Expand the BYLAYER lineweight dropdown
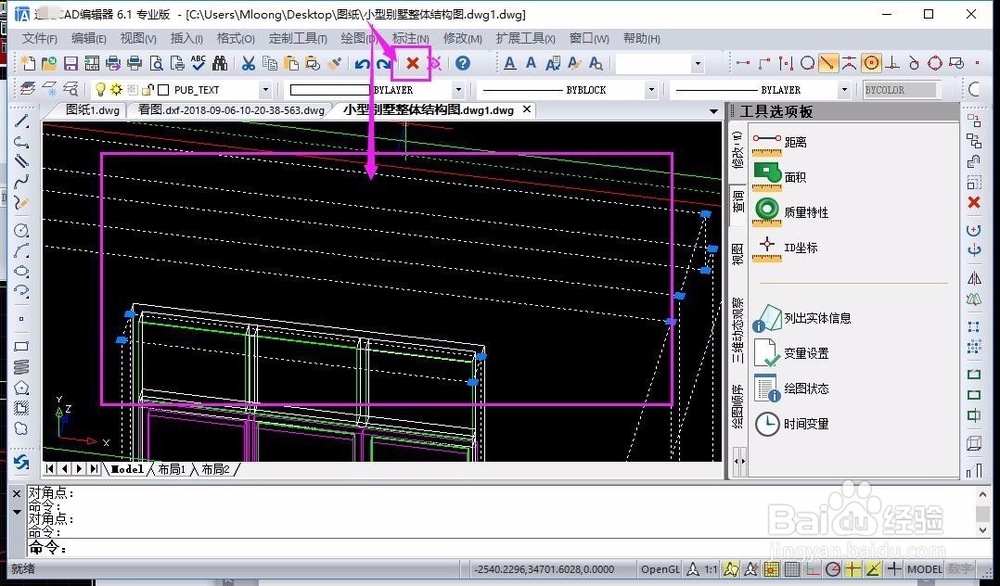Screen dimensions: 1000x586 tap(844, 90)
